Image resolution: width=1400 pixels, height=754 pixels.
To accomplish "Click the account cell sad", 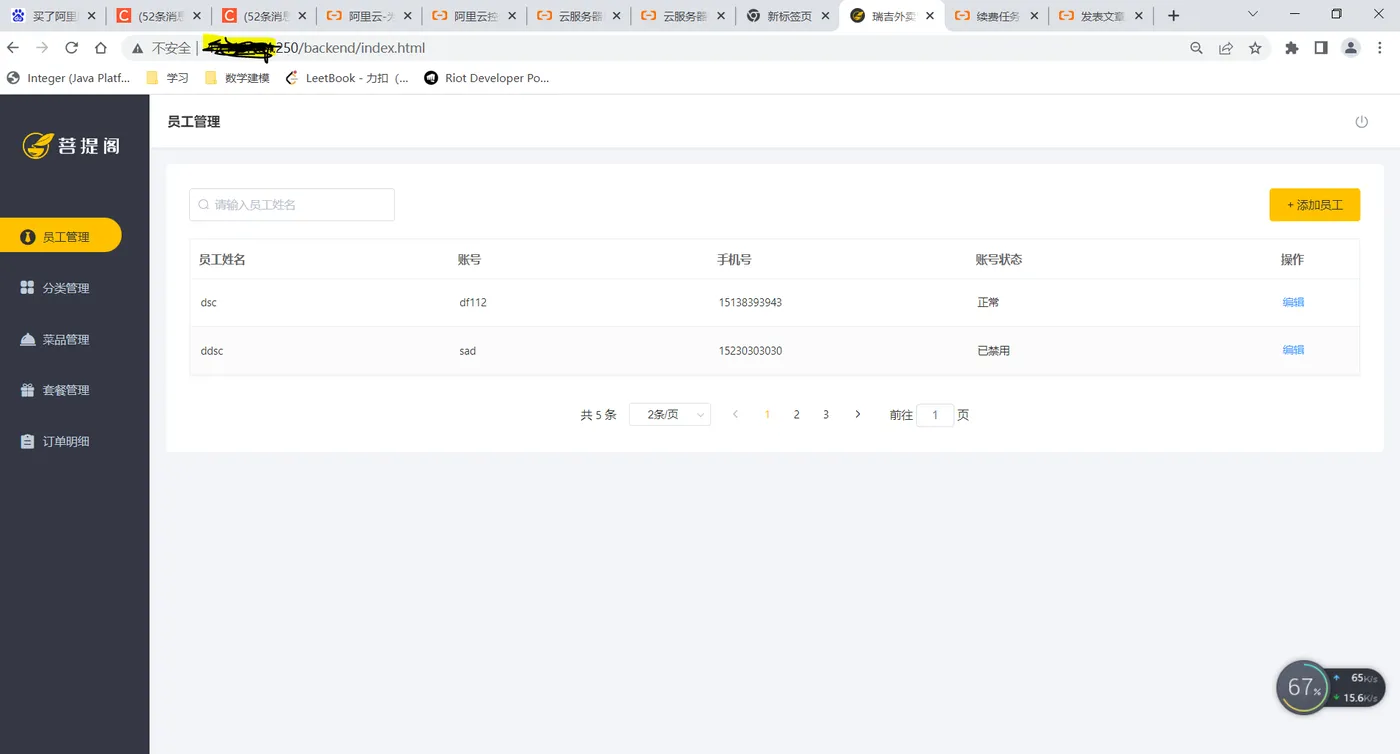I will point(467,351).
